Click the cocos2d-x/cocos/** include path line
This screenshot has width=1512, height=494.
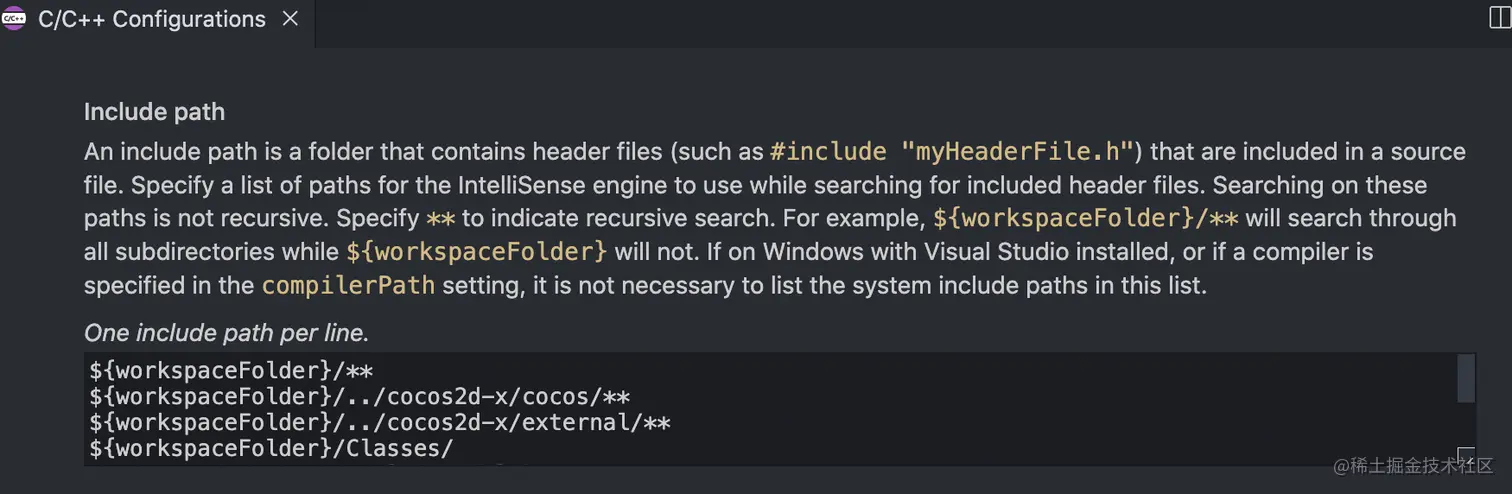pyautogui.click(x=360, y=397)
